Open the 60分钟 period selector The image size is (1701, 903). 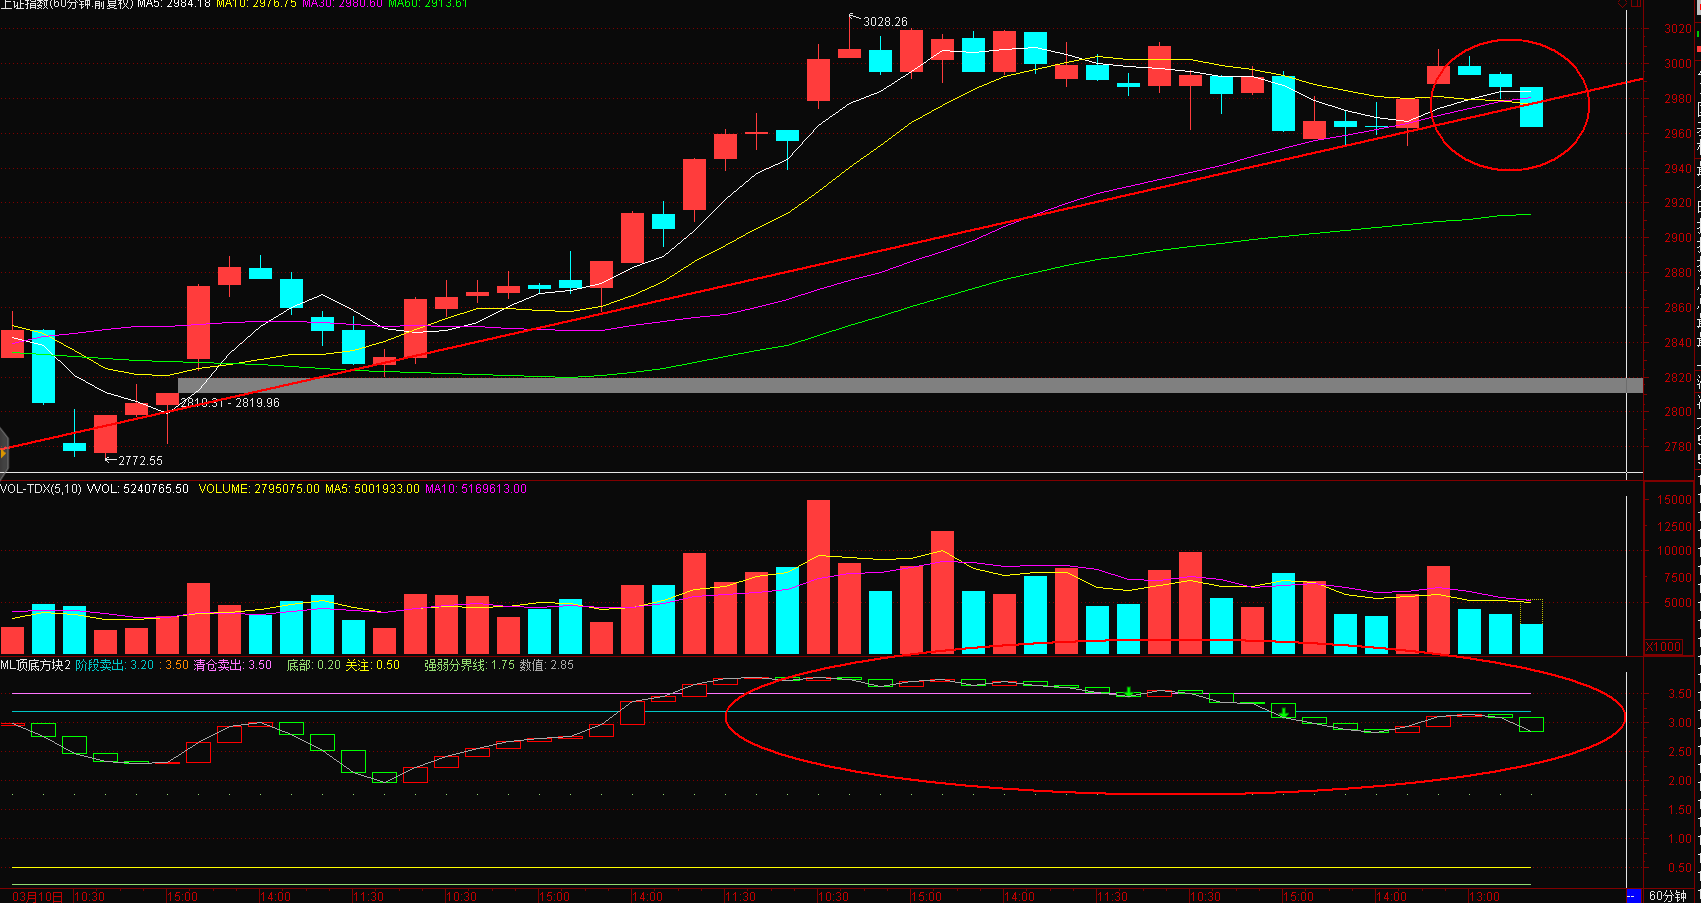pyautogui.click(x=1667, y=896)
